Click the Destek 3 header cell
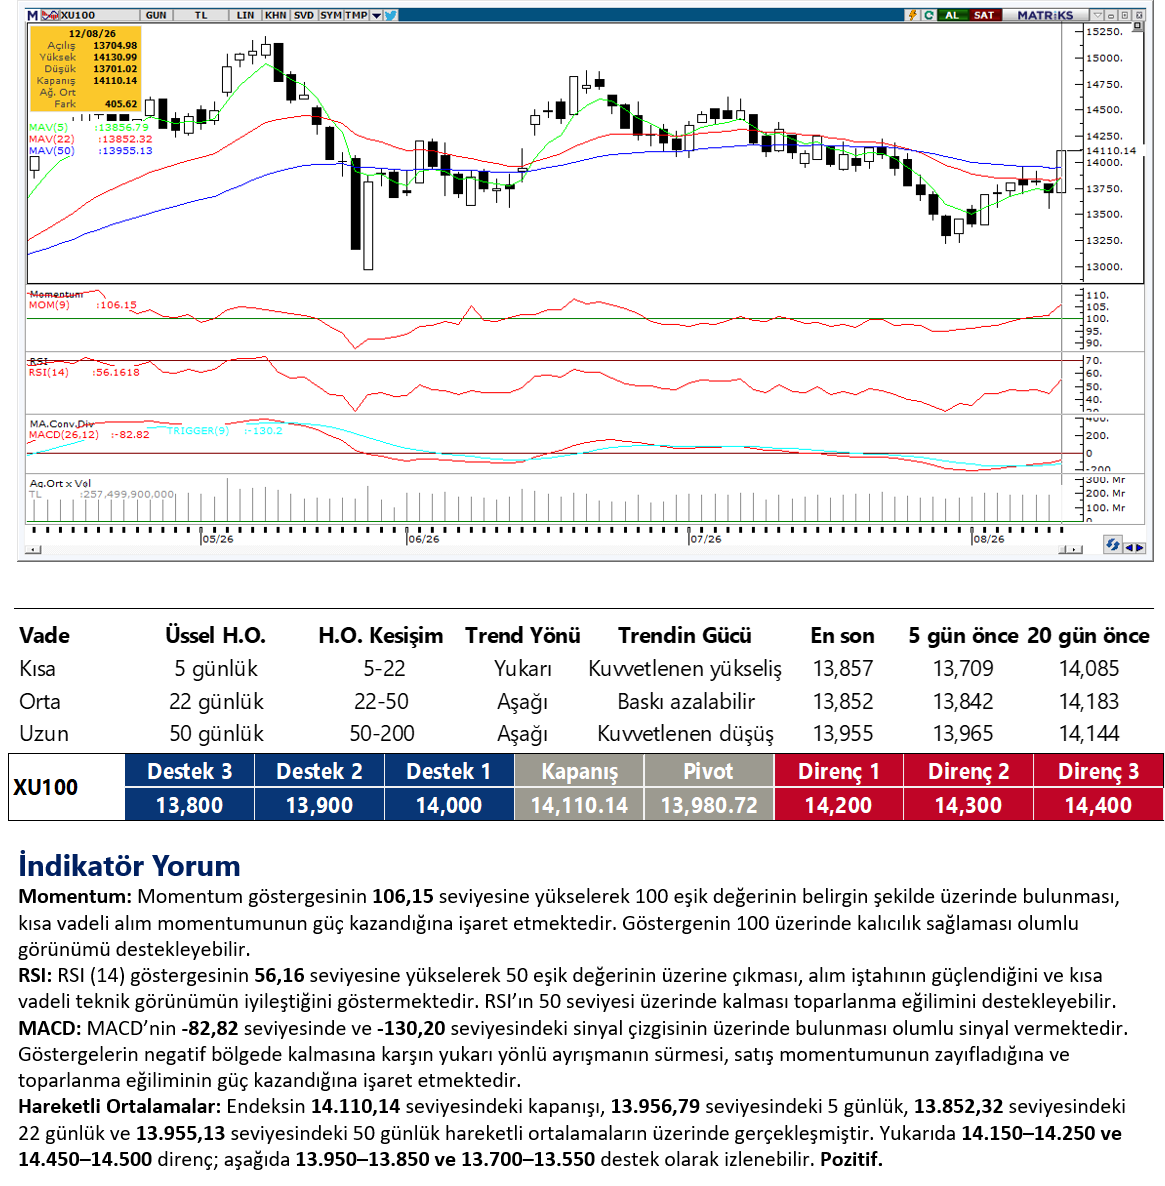Viewport: 1165px width, 1186px height. [189, 771]
